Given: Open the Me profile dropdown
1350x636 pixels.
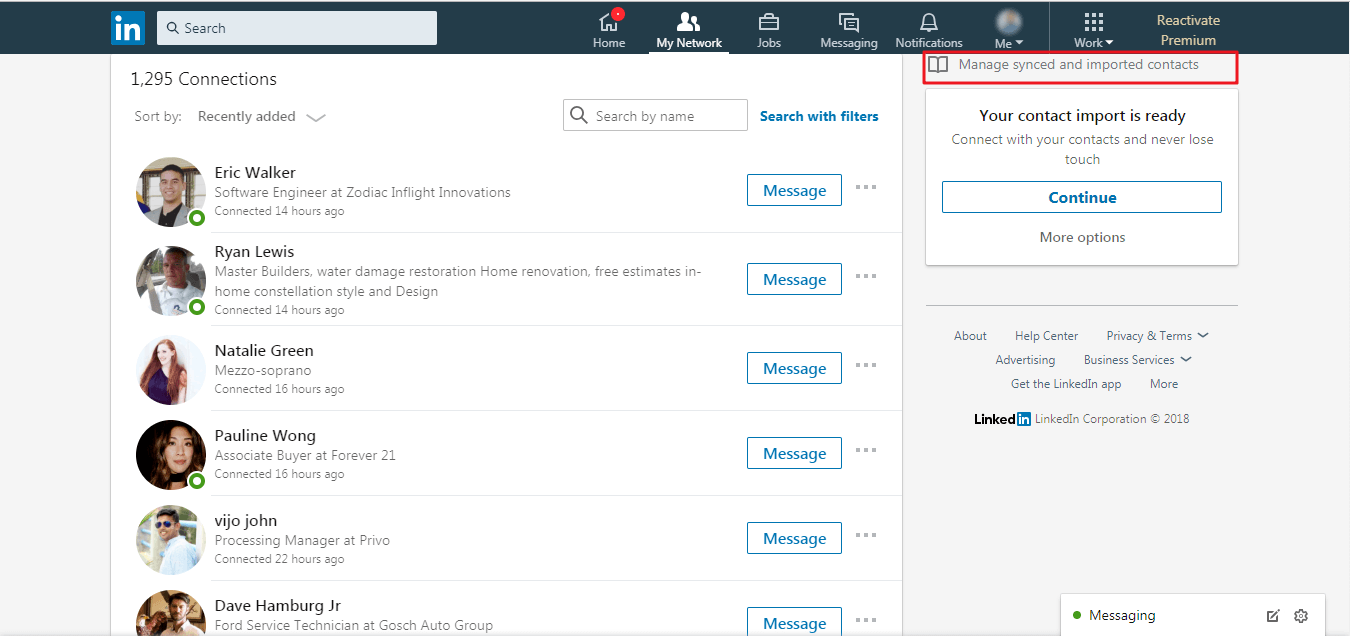Looking at the screenshot, I should [x=1009, y=30].
